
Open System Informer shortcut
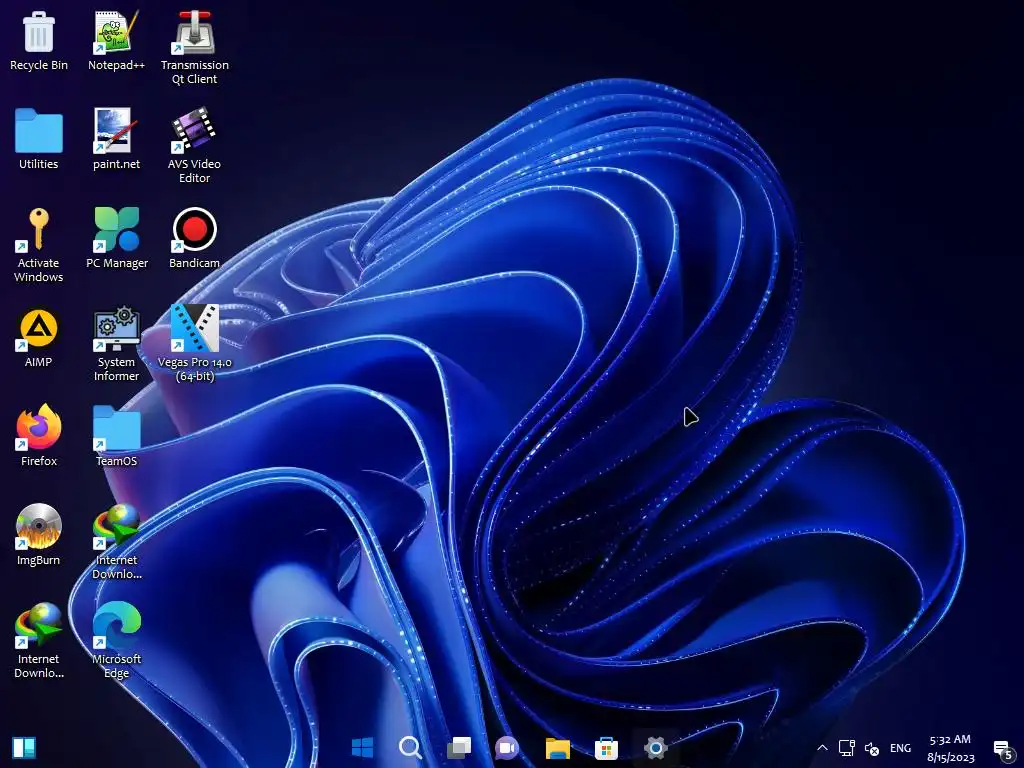pyautogui.click(x=116, y=345)
